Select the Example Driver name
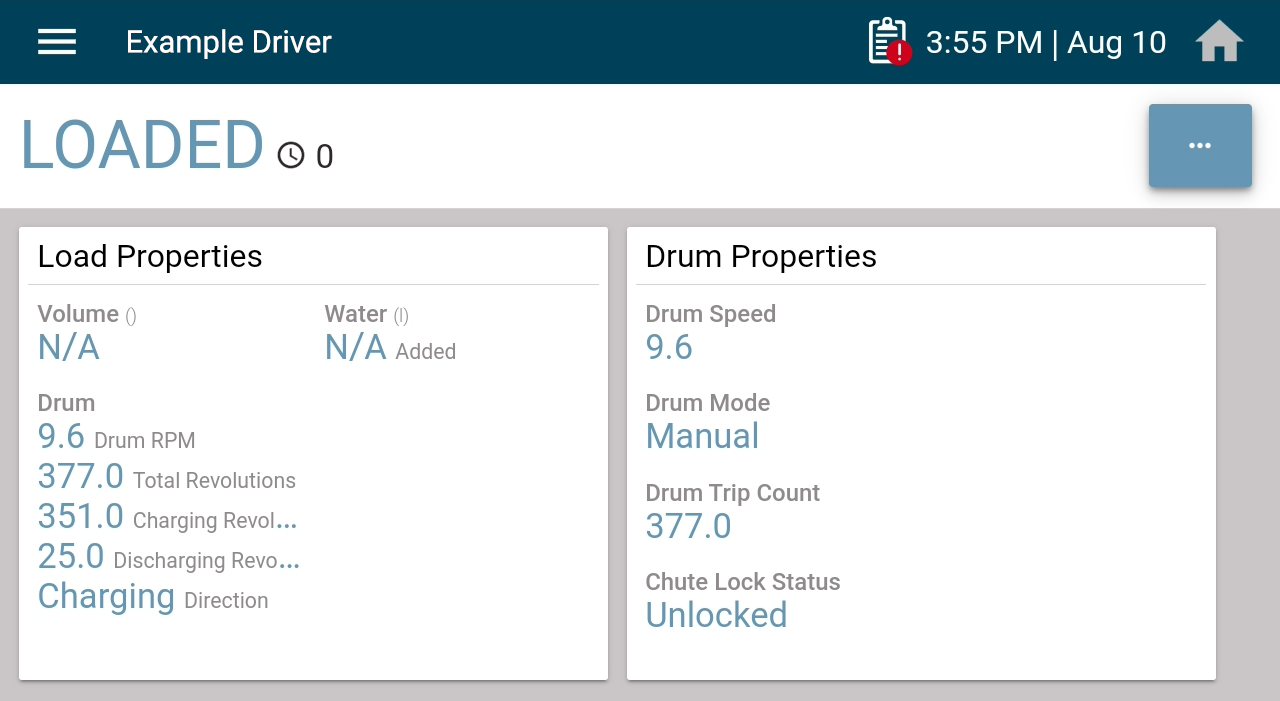 coord(229,42)
